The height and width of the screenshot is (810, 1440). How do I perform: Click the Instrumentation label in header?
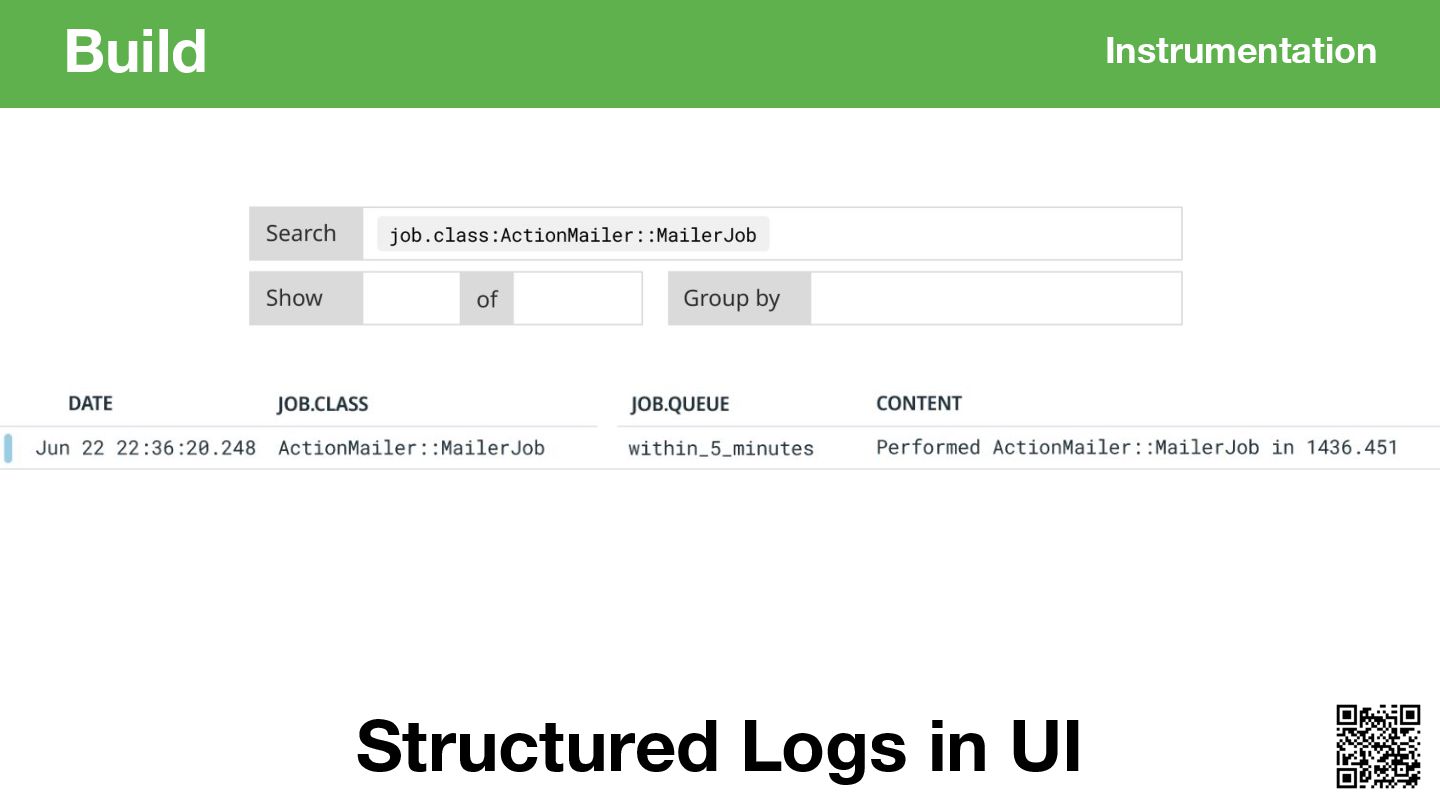pos(1240,51)
